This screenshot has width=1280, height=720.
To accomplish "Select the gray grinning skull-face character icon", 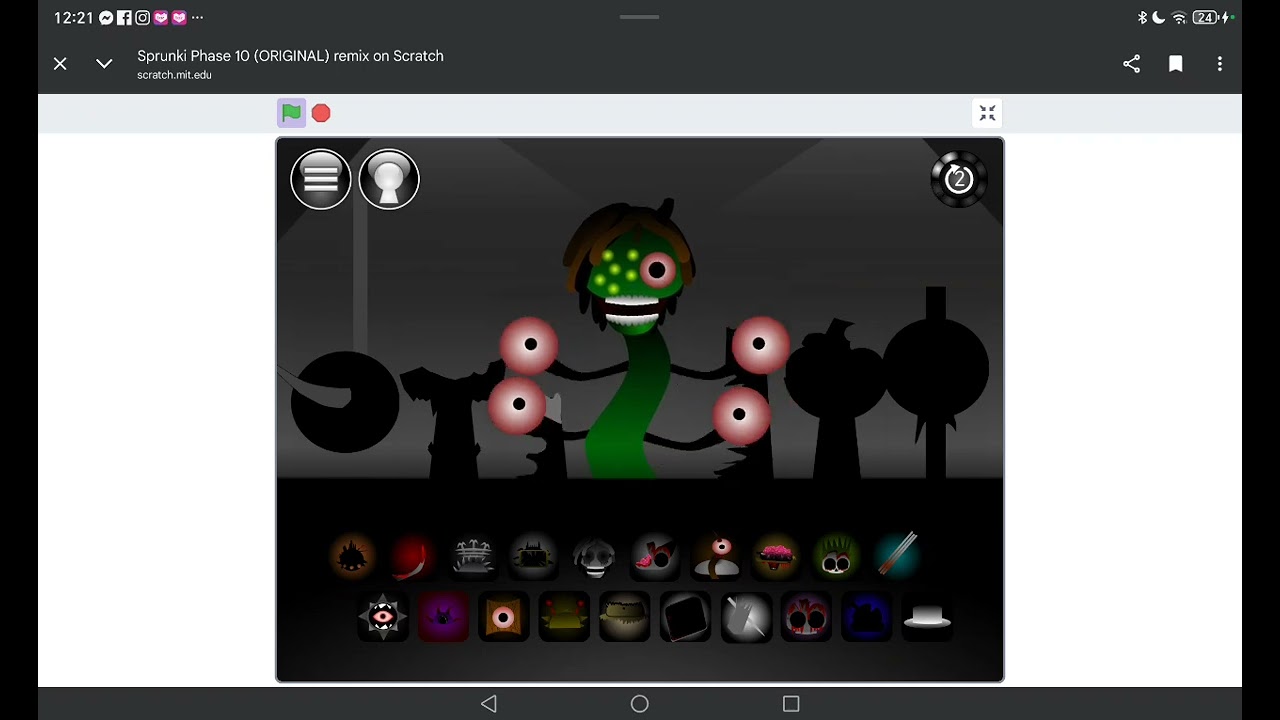I will coord(594,556).
